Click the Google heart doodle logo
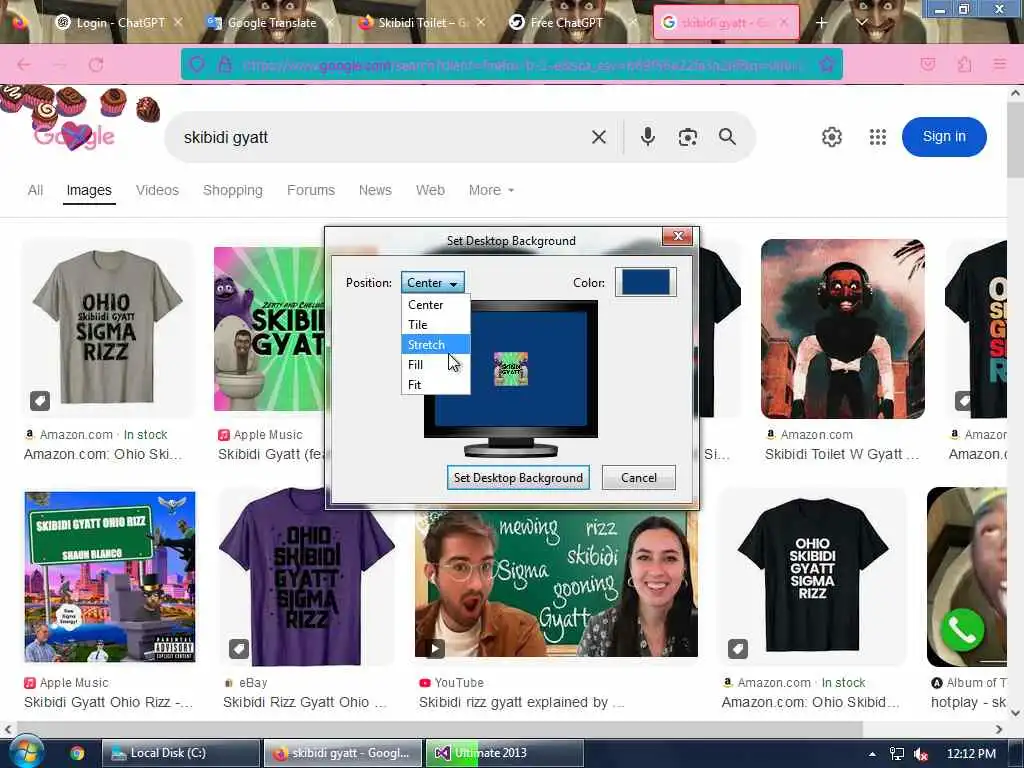1024x768 pixels. [x=74, y=136]
